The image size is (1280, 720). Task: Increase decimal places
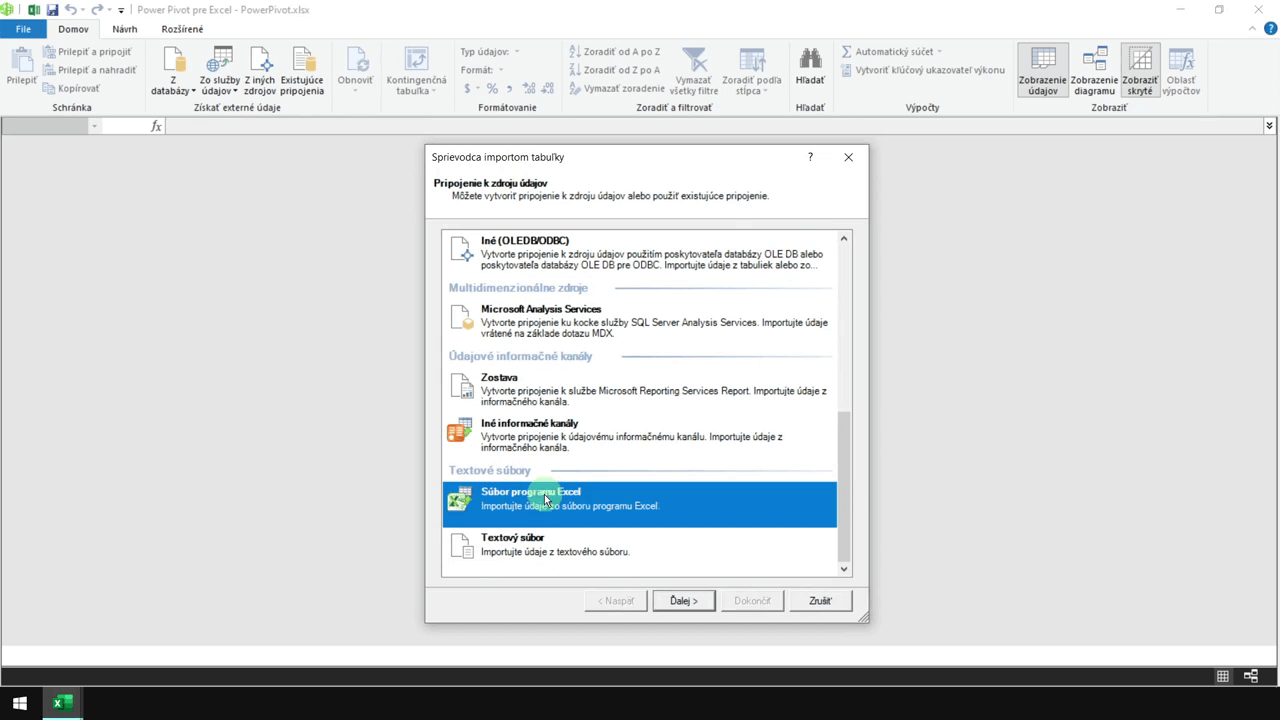(x=529, y=89)
